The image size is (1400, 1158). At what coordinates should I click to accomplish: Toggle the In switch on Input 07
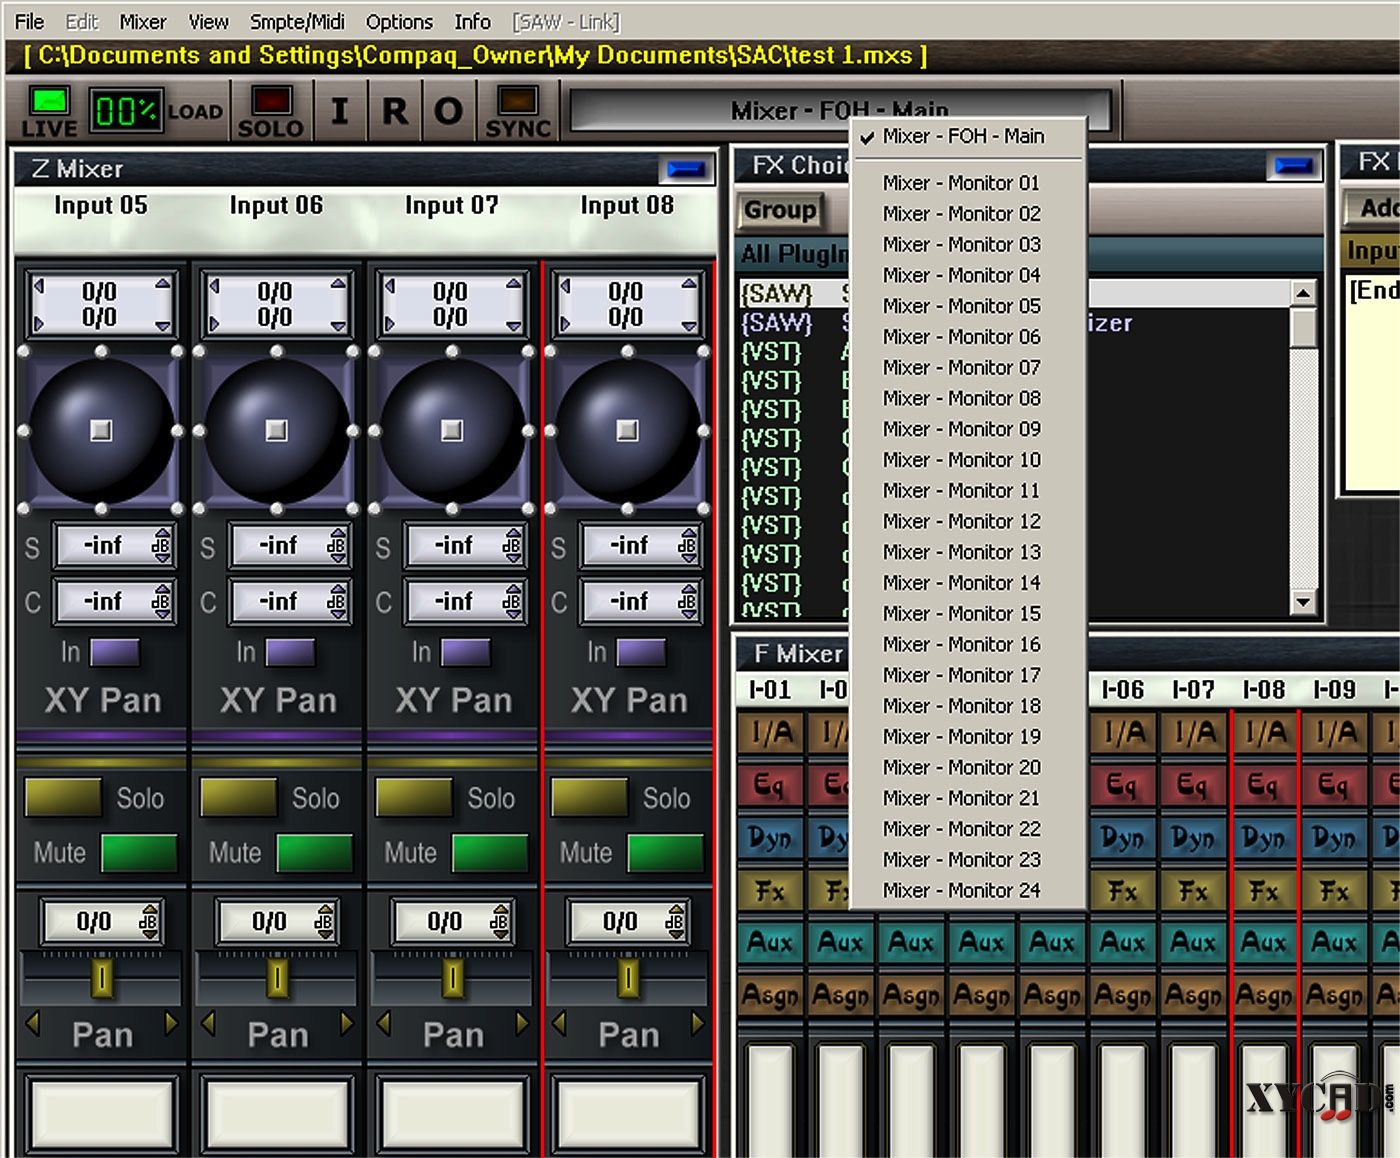[466, 652]
